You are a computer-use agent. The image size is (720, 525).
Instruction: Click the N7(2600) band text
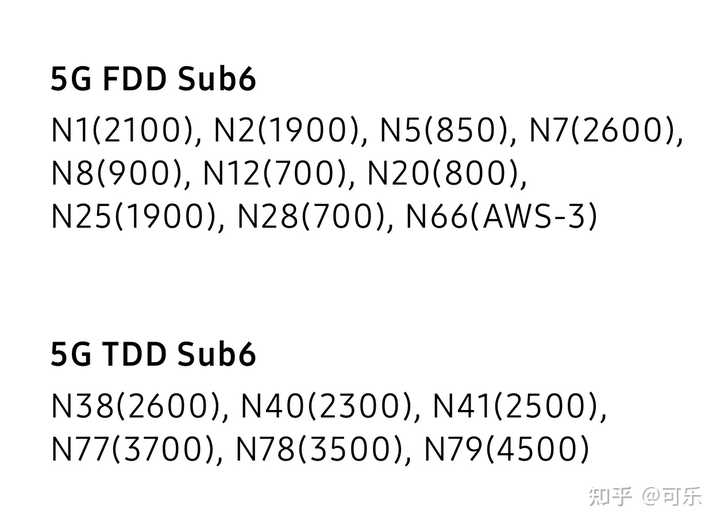(x=601, y=131)
